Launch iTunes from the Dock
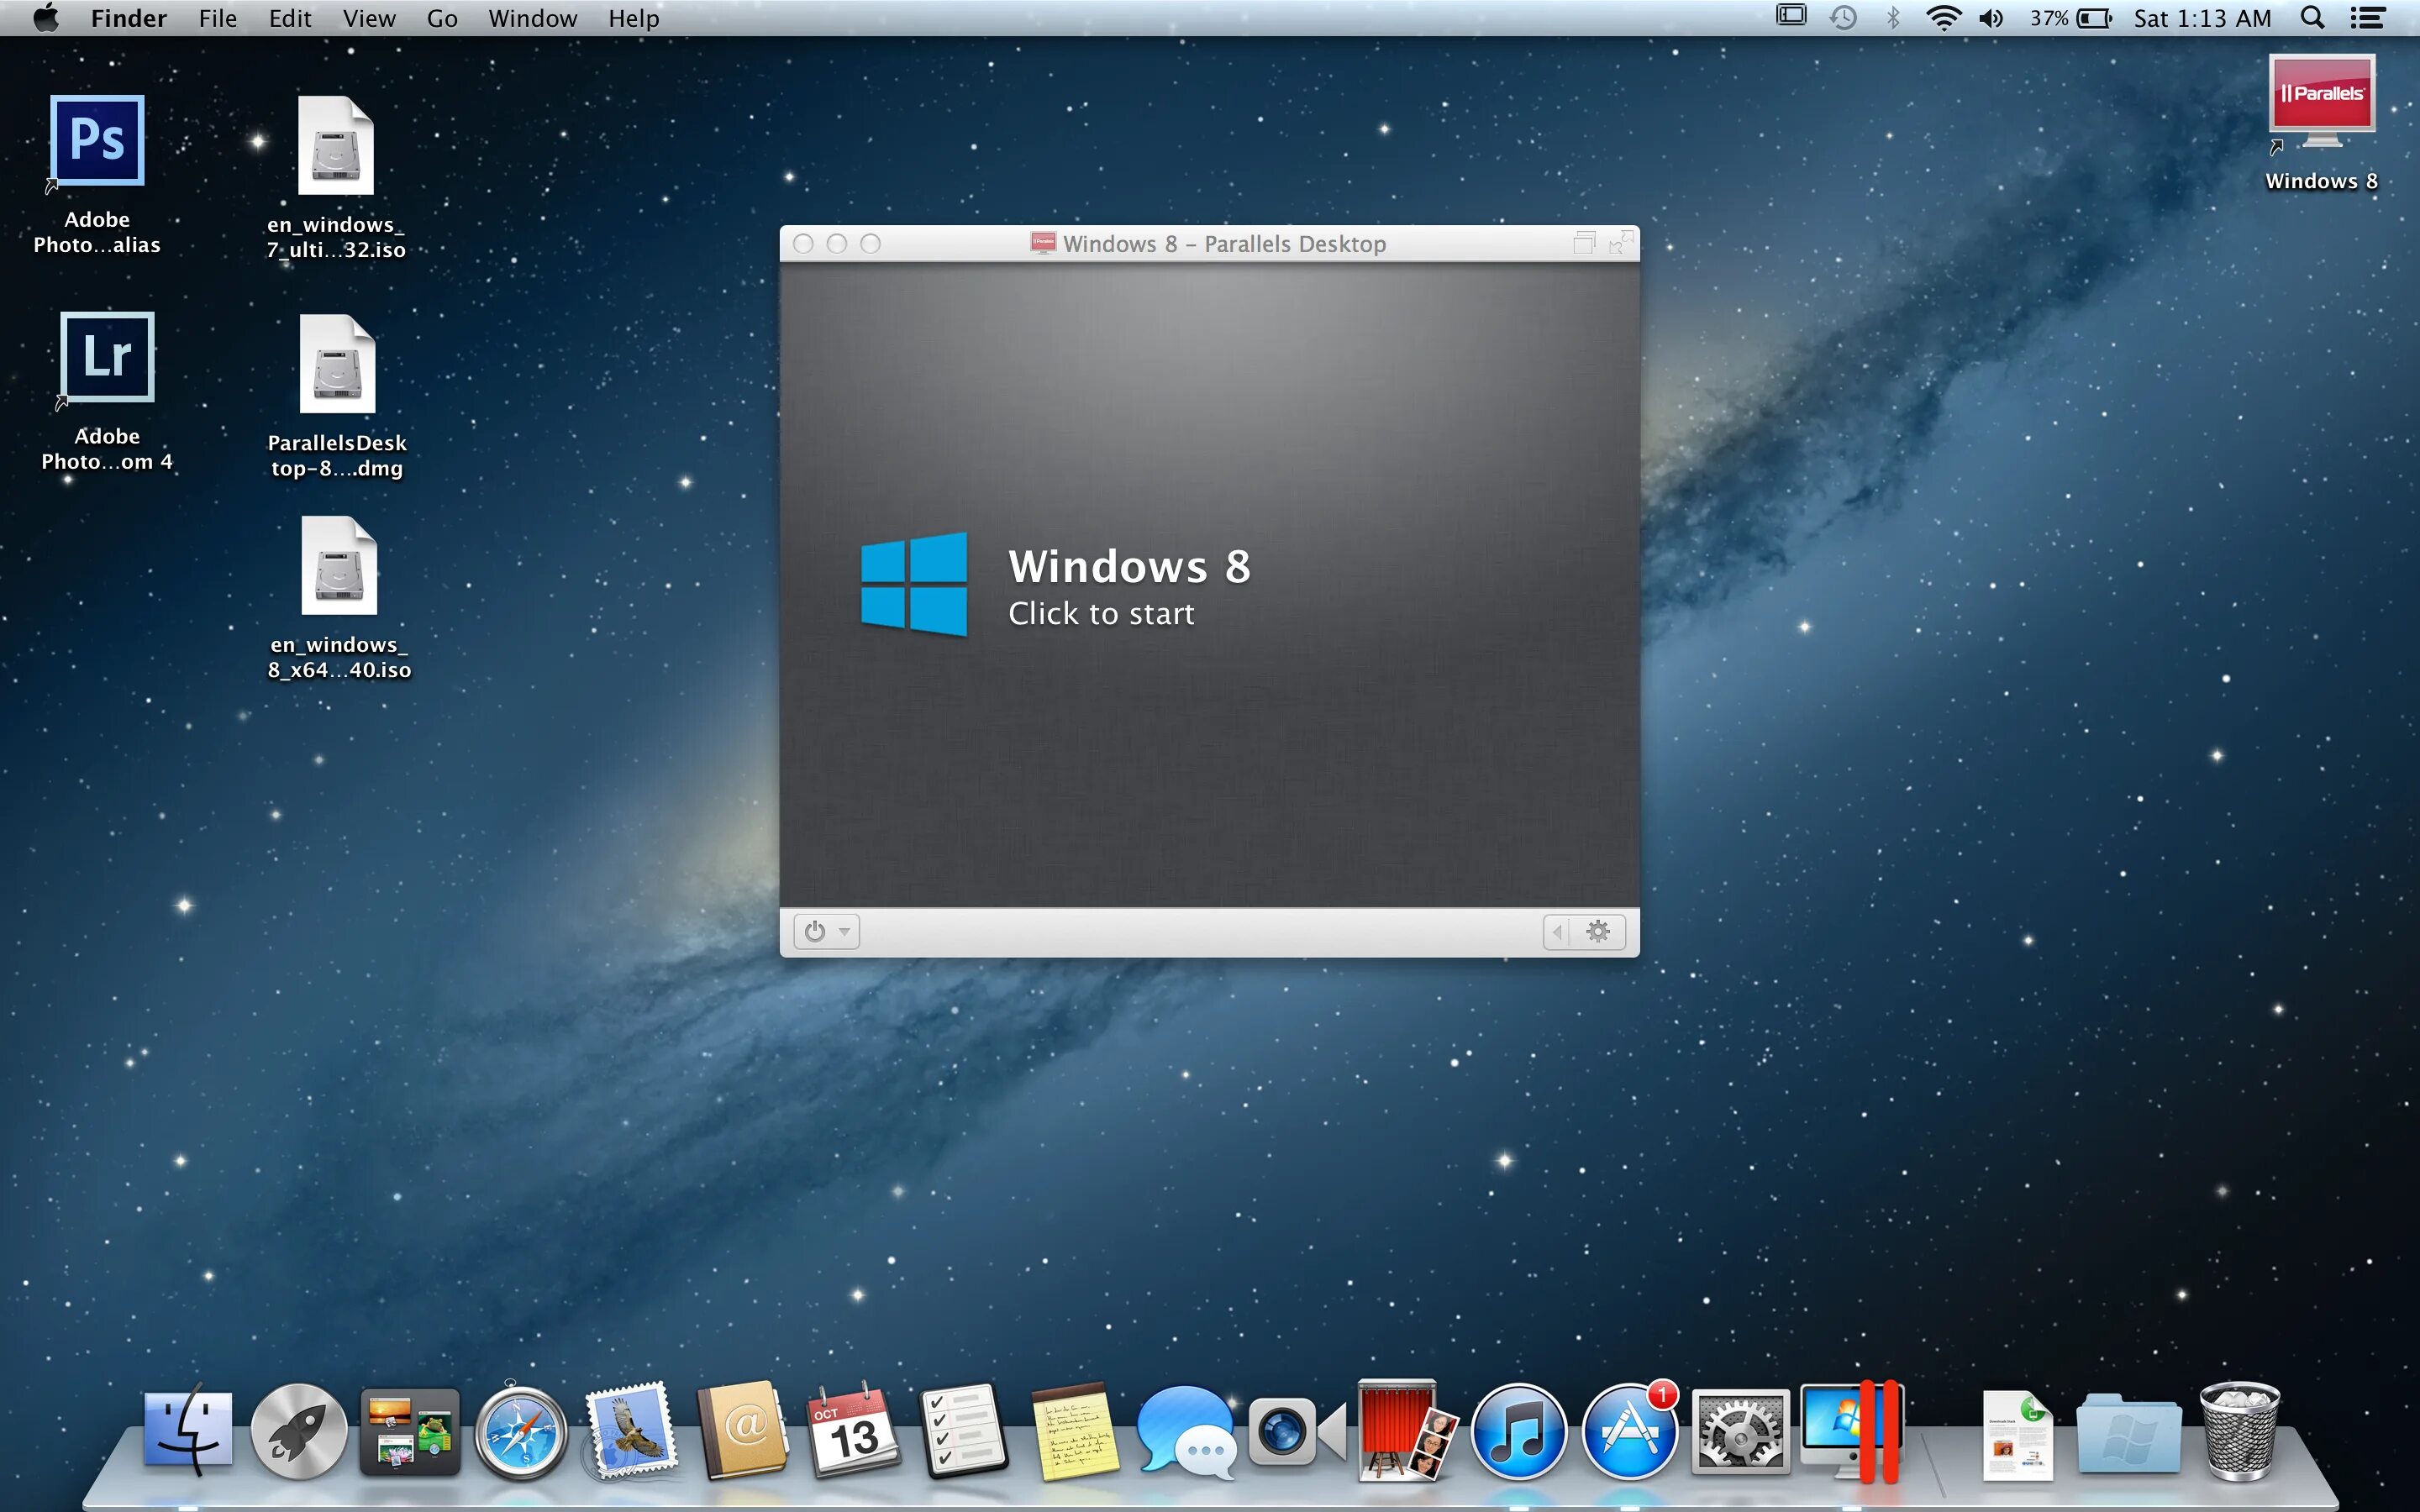Viewport: 2420px width, 1512px height. pos(1518,1431)
